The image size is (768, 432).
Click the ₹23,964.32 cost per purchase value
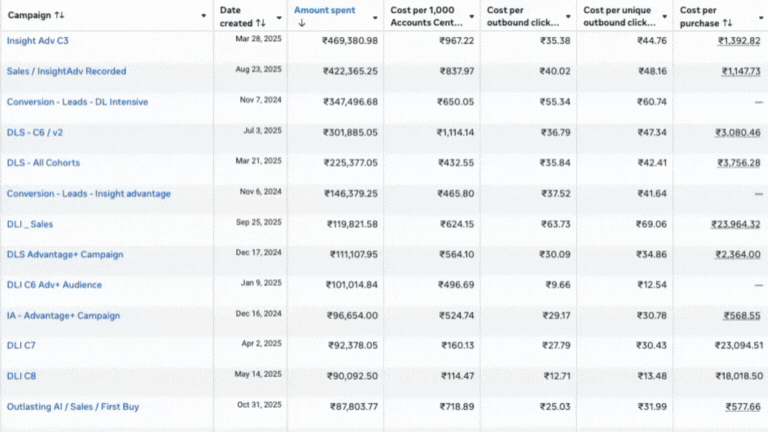(x=737, y=224)
